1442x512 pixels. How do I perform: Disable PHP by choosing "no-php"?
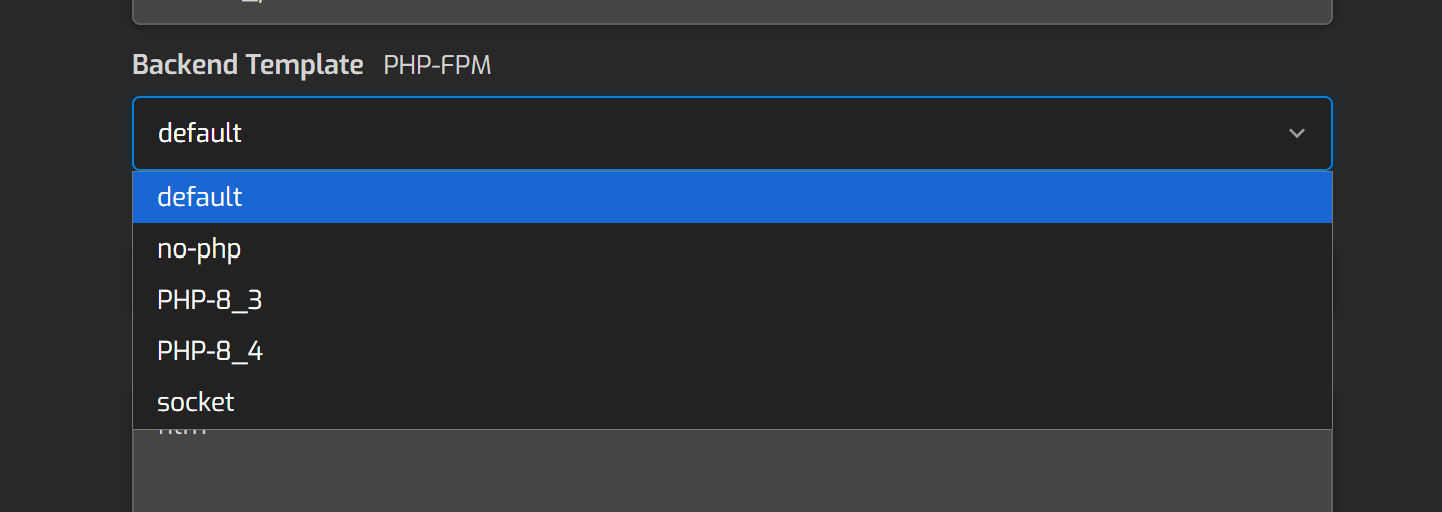199,249
